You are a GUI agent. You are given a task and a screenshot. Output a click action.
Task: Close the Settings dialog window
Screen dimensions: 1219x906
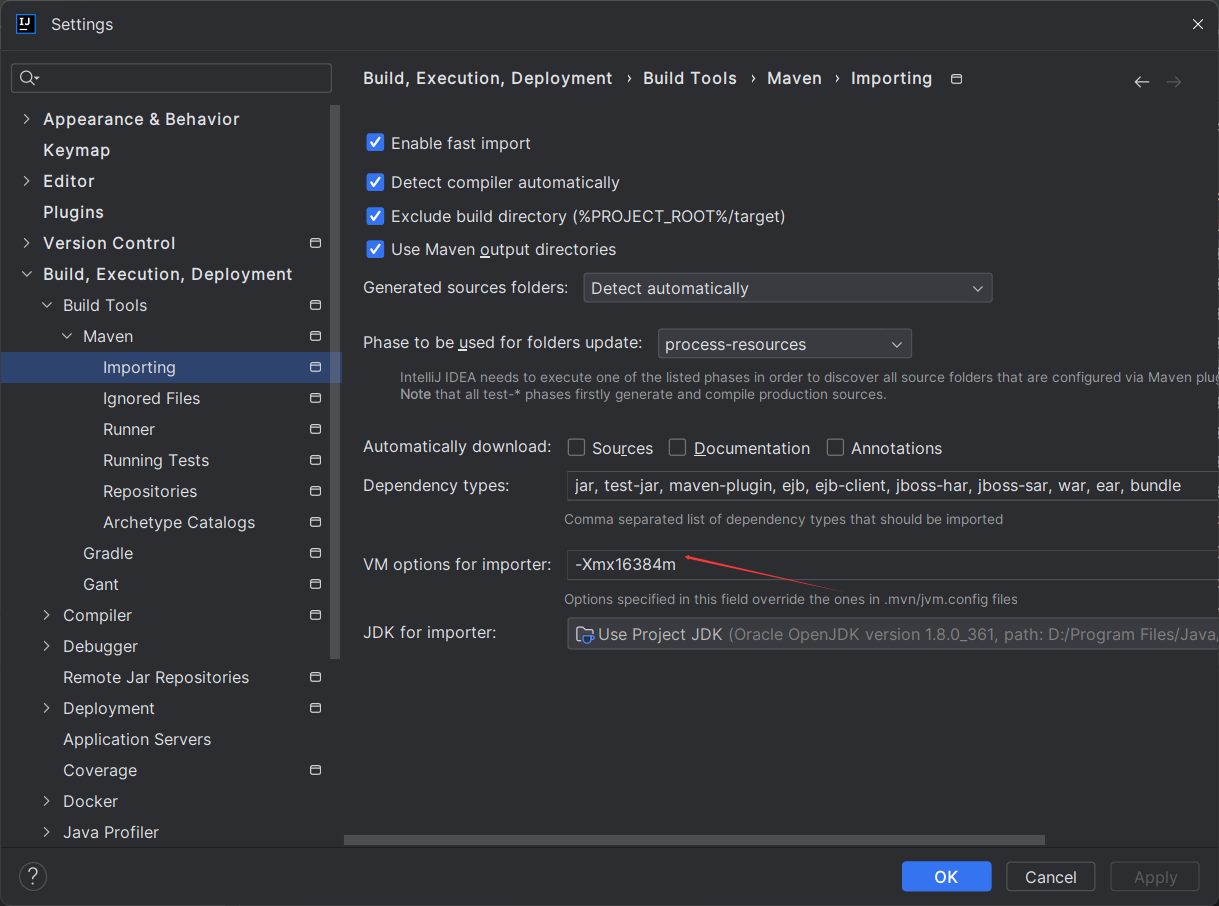[x=1197, y=24]
